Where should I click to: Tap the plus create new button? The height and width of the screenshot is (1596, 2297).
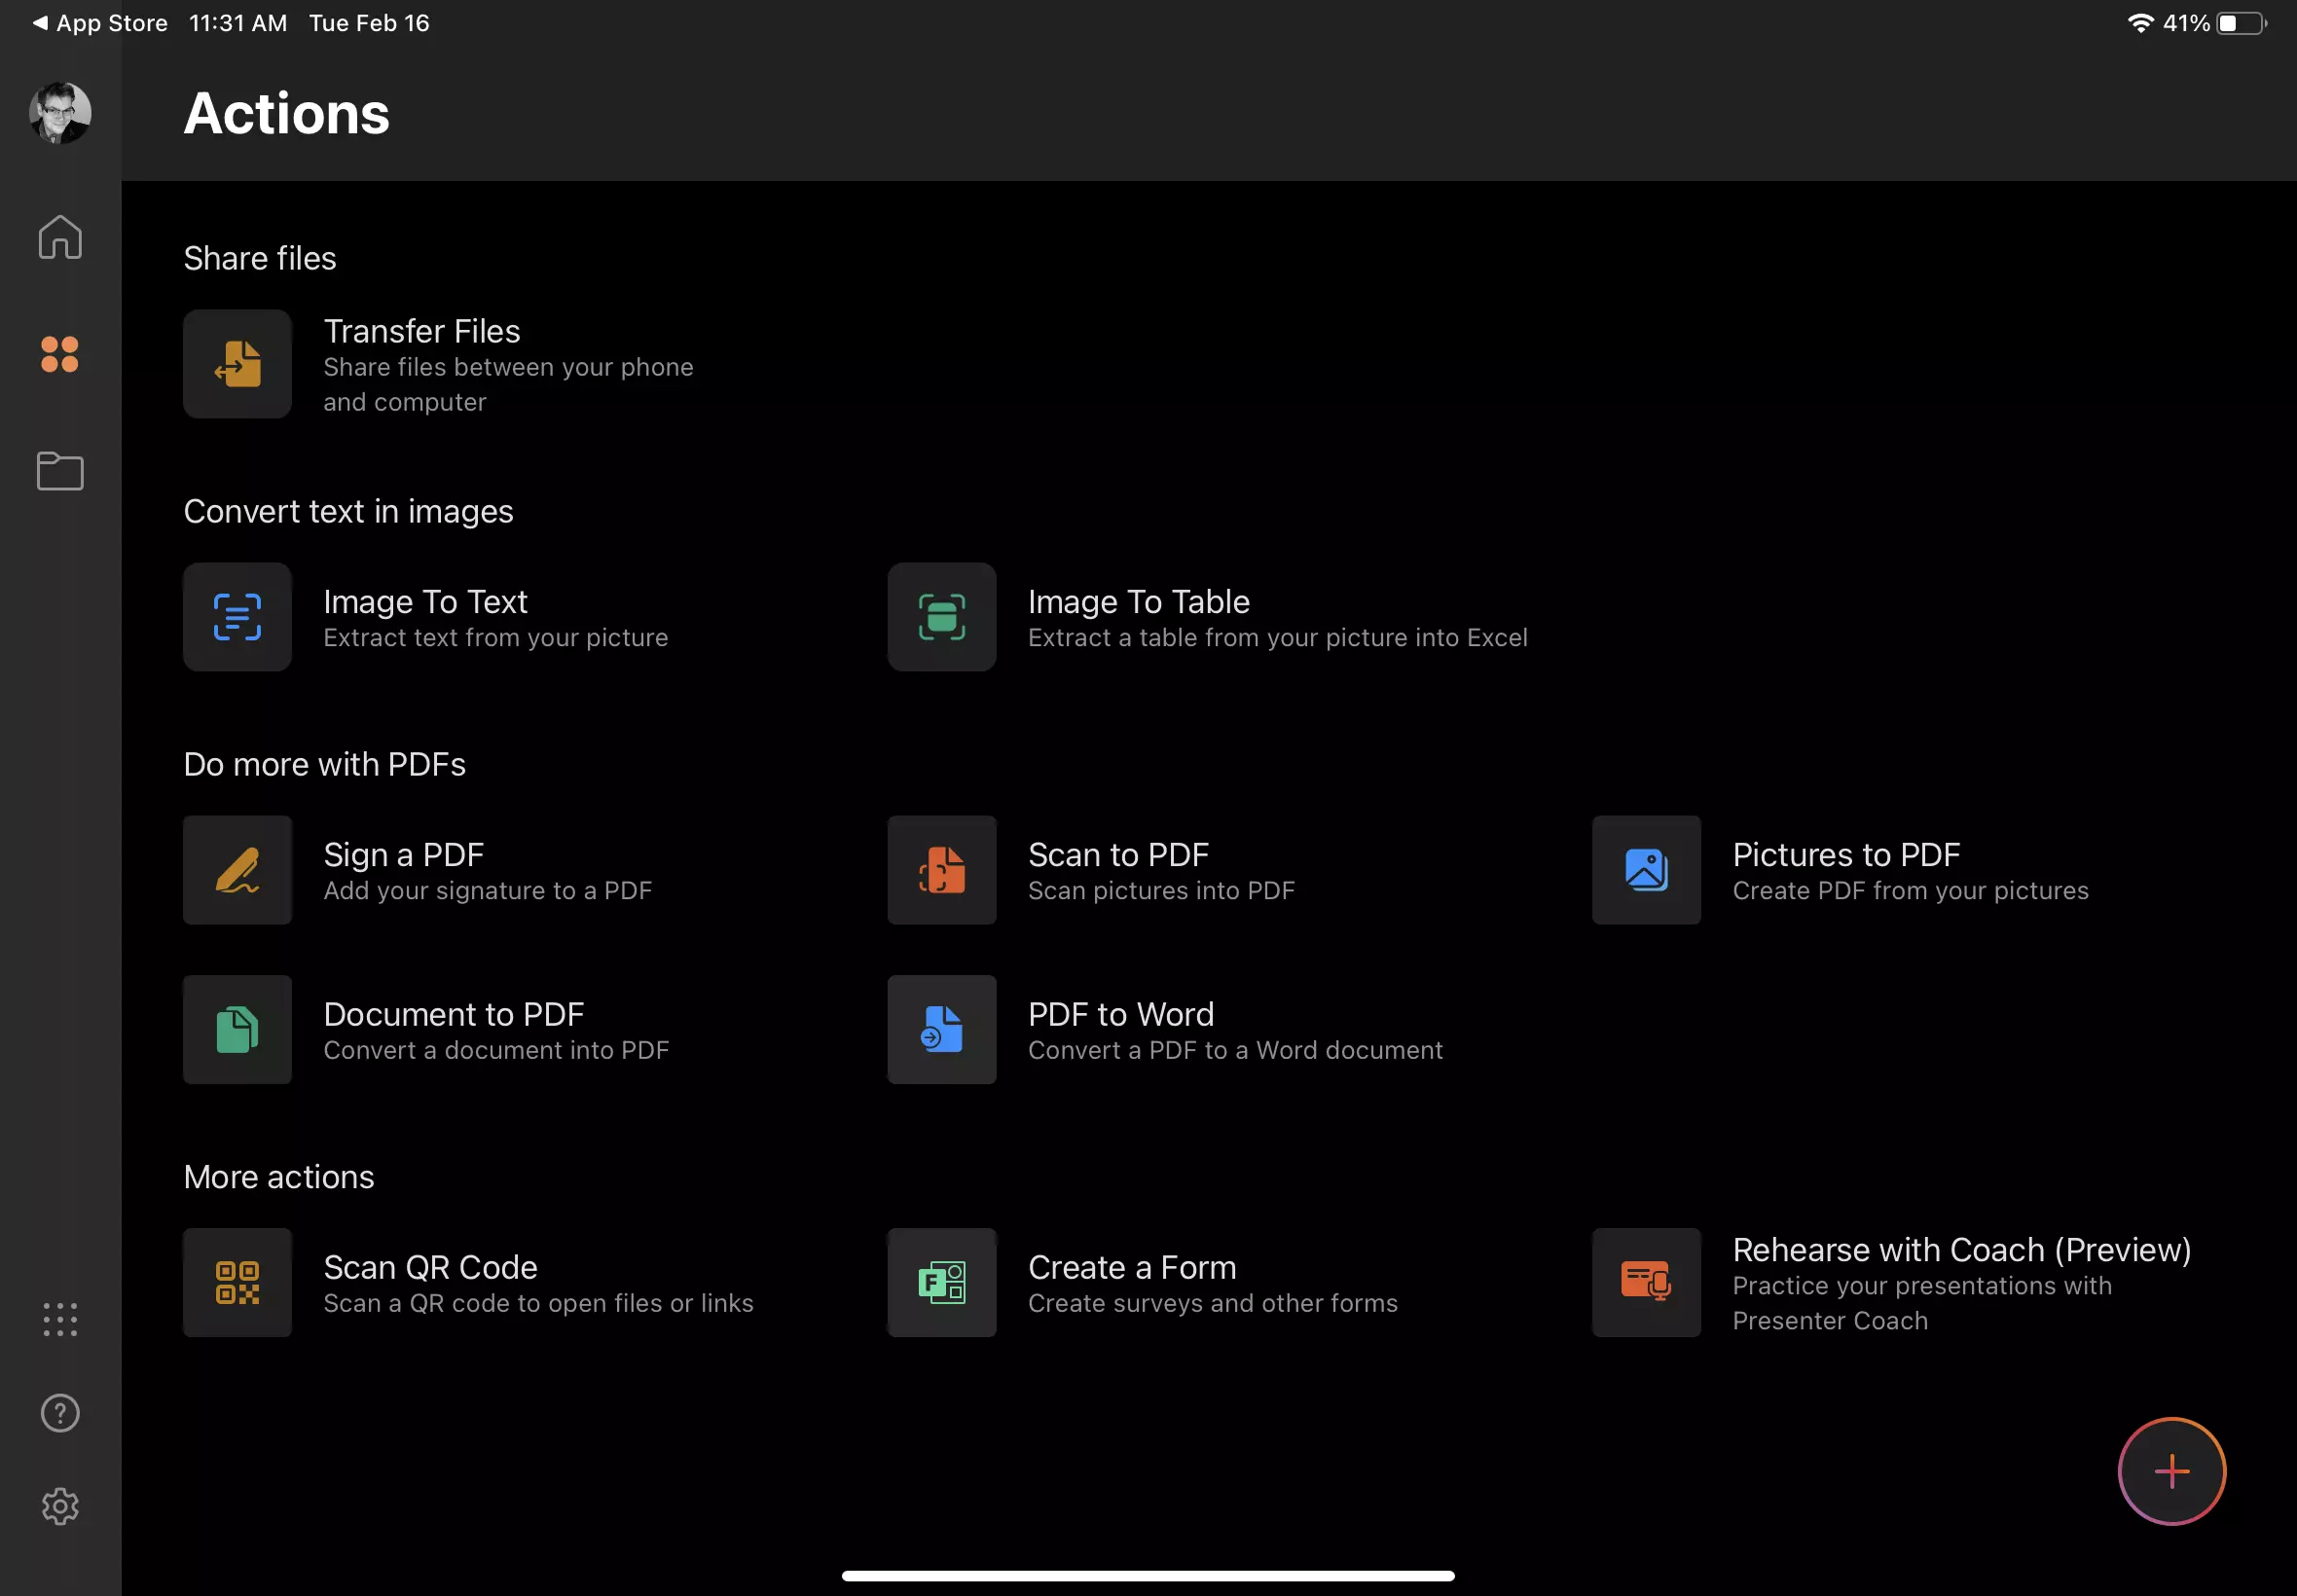2172,1472
